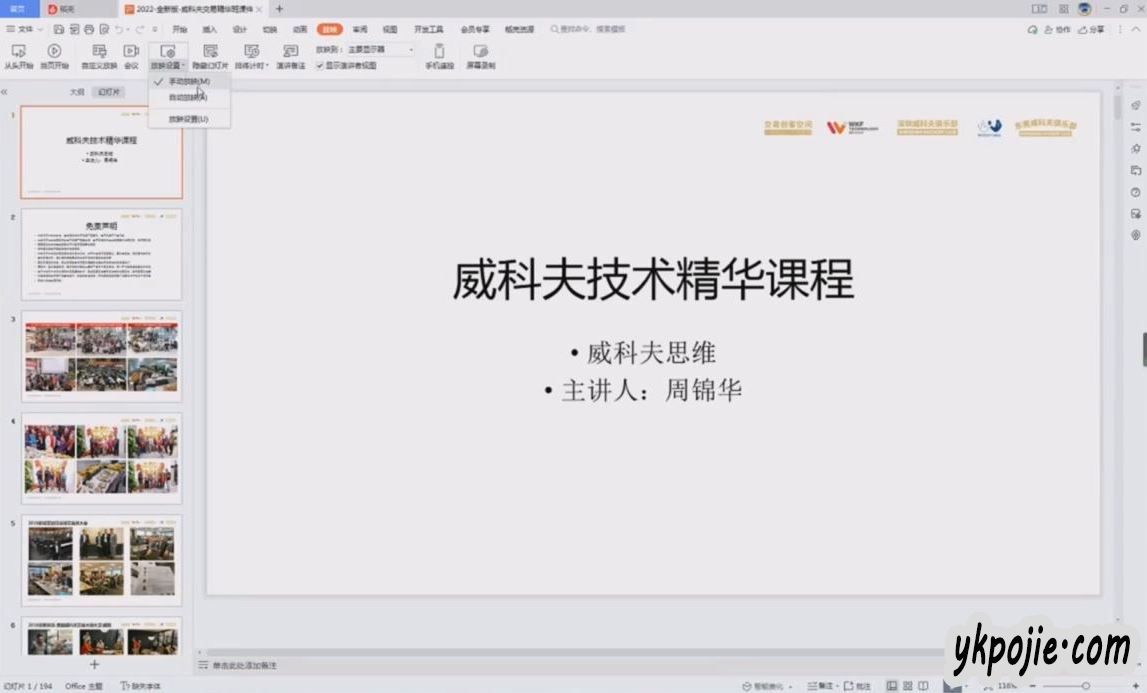Image resolution: width=1147 pixels, height=693 pixels.
Task: Start slideshow from current slide (当页开始)
Action: (54, 56)
